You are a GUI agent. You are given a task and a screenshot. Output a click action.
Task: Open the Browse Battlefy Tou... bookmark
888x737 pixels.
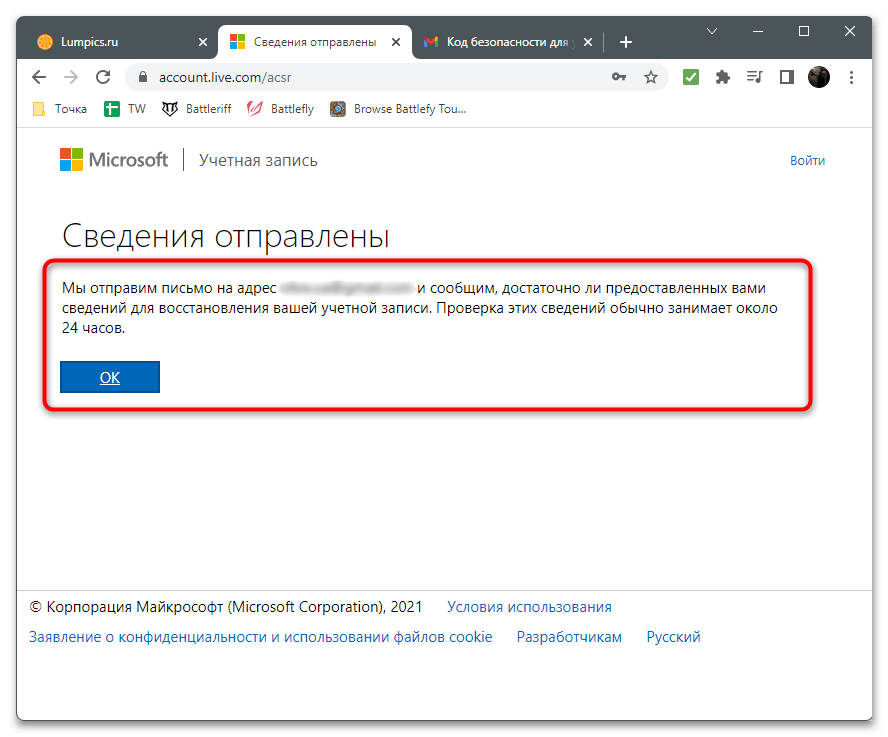[398, 109]
